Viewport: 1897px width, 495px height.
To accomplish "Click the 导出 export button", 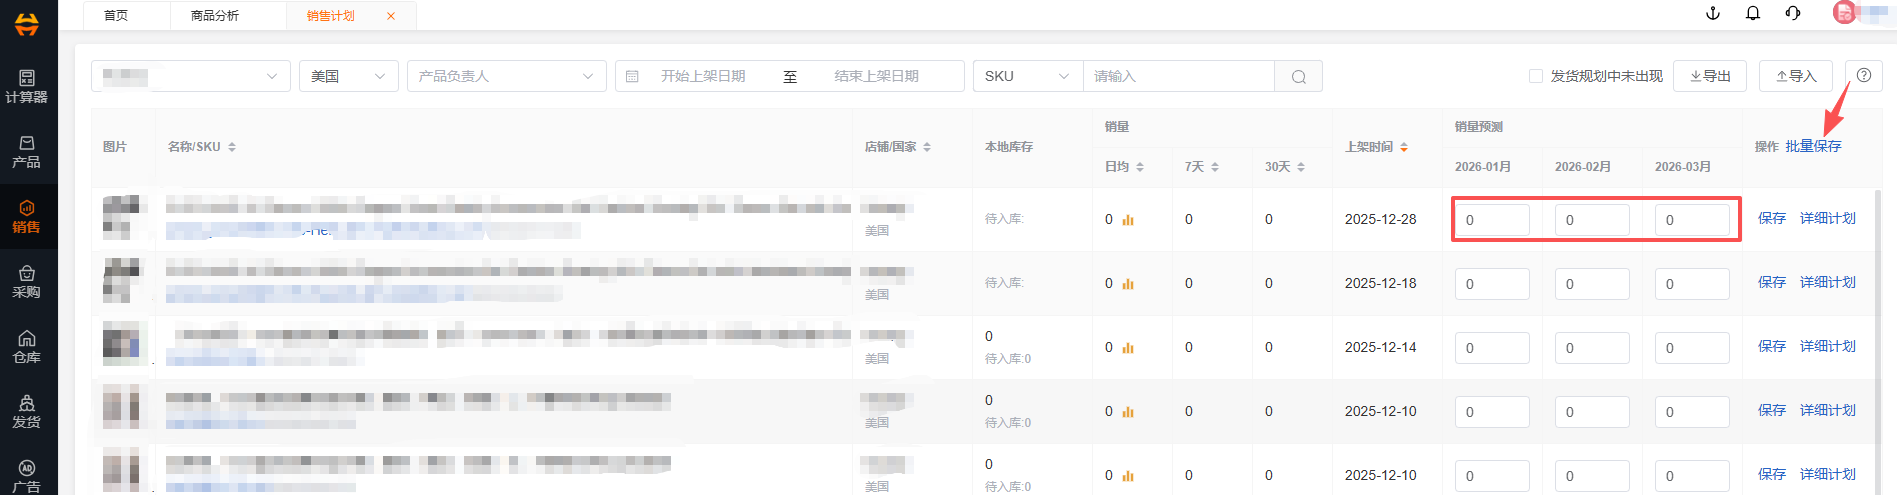I will [x=1710, y=76].
